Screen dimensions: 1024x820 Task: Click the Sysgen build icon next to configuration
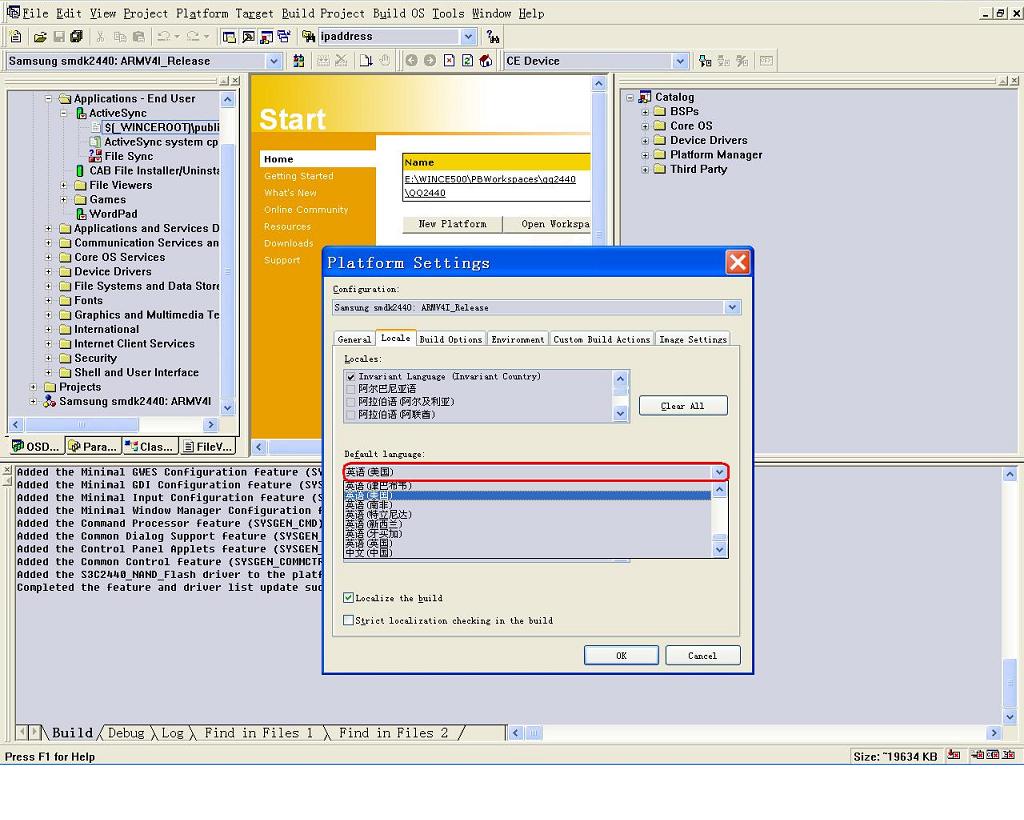point(298,61)
